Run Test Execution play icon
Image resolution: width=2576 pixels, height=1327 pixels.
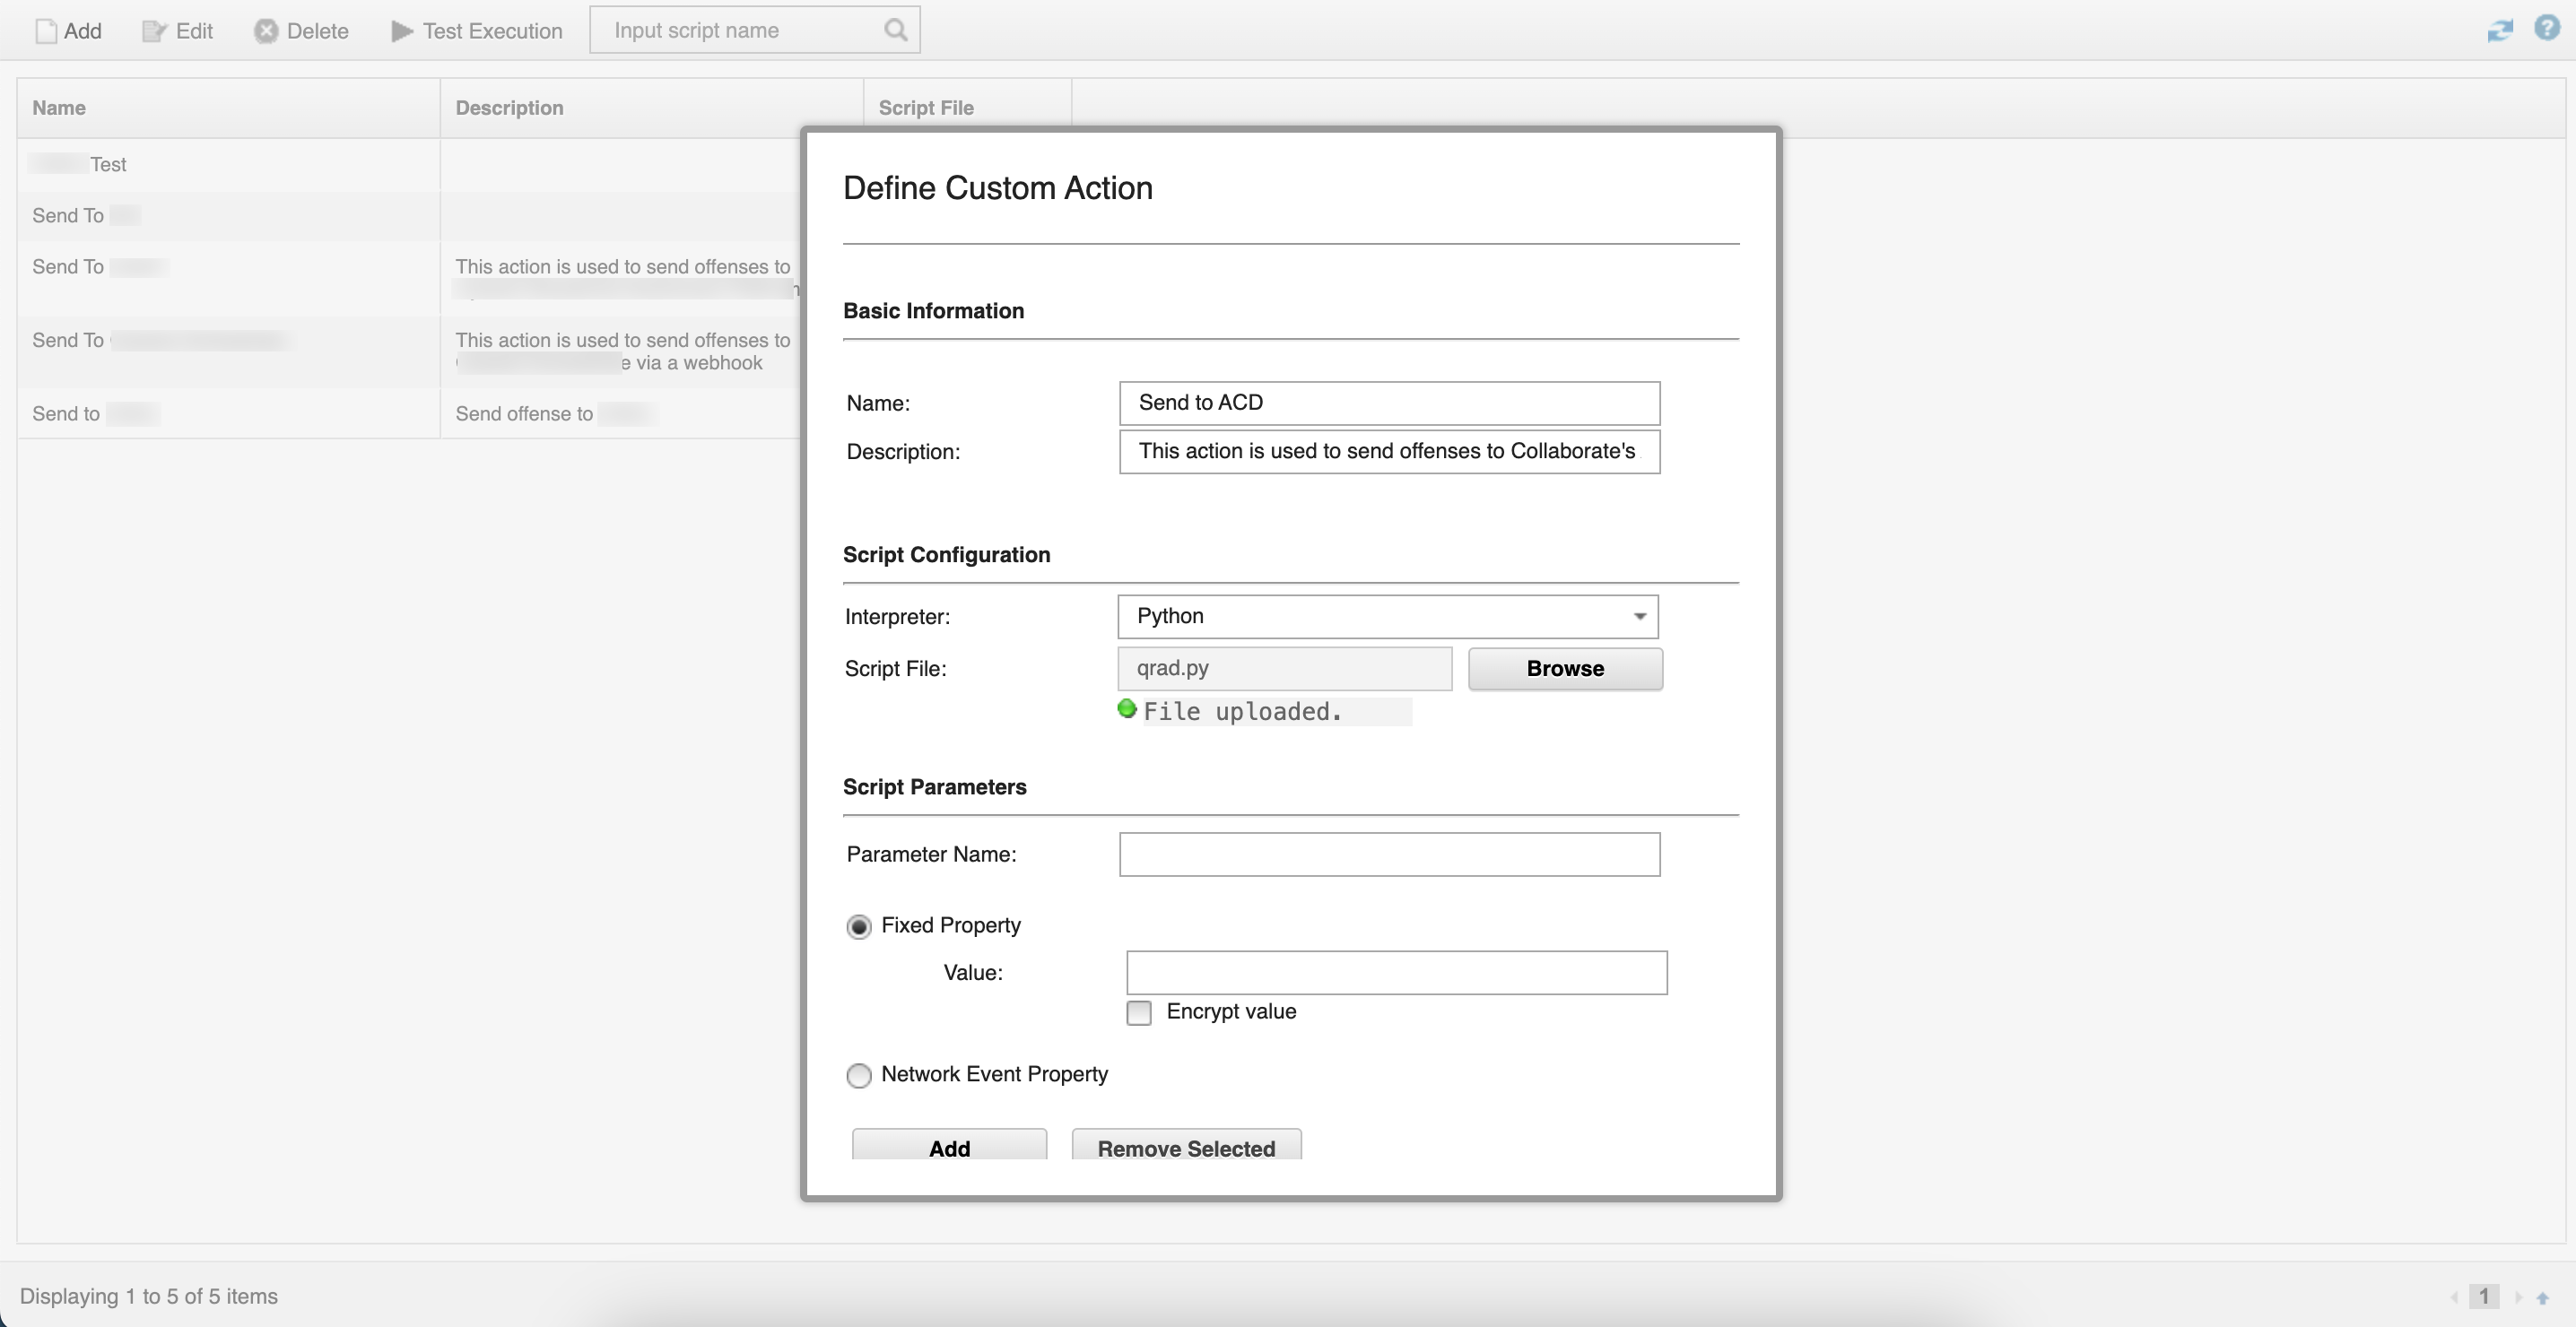(401, 31)
